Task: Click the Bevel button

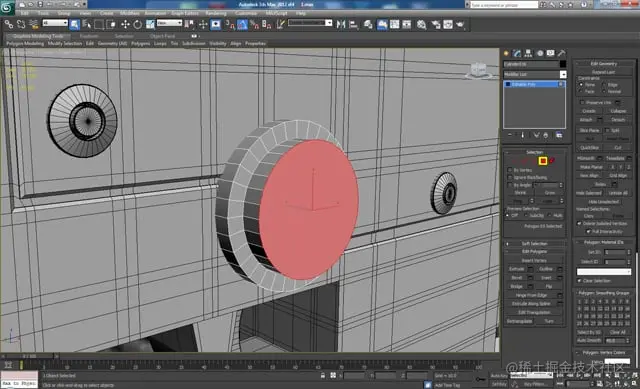Action: (516, 278)
